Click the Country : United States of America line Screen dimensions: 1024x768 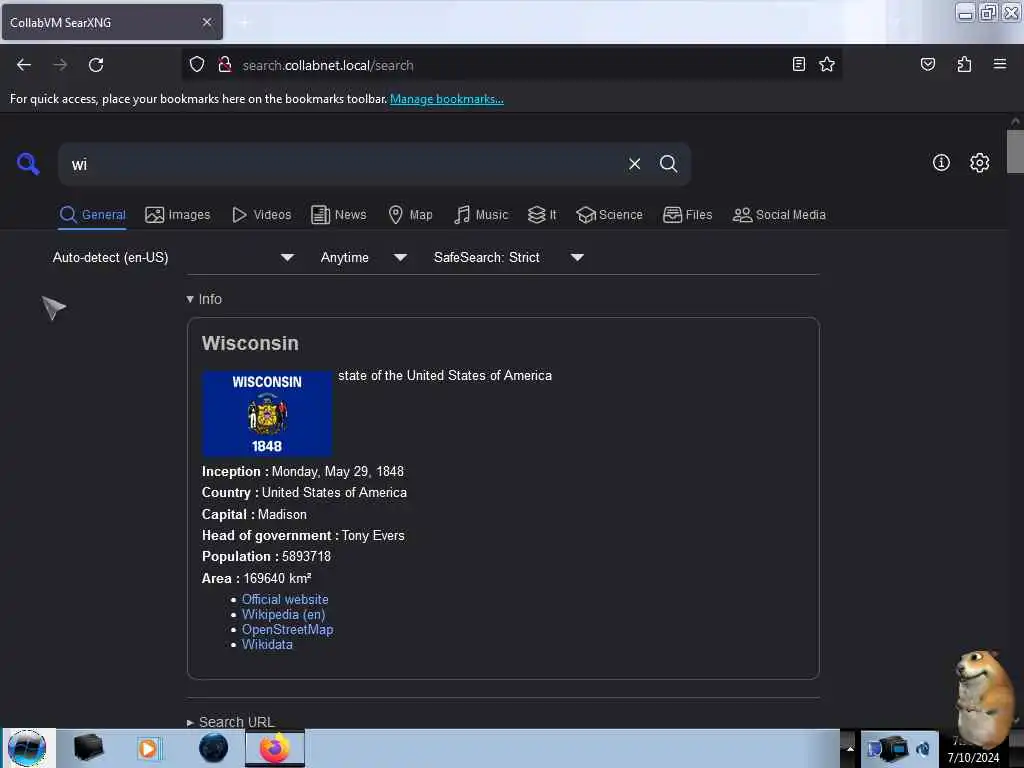304,493
